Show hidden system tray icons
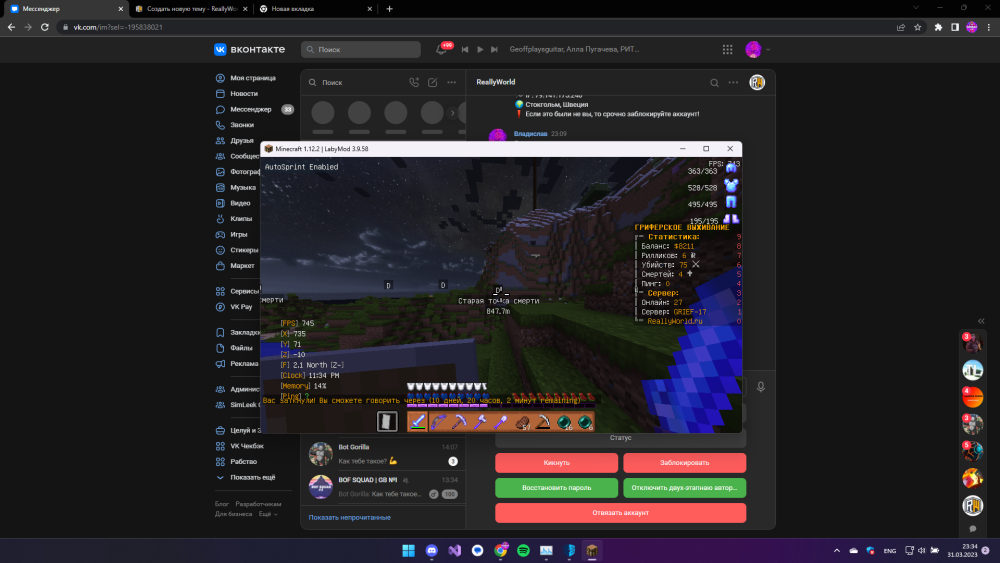Image resolution: width=1000 pixels, height=563 pixels. (x=837, y=551)
